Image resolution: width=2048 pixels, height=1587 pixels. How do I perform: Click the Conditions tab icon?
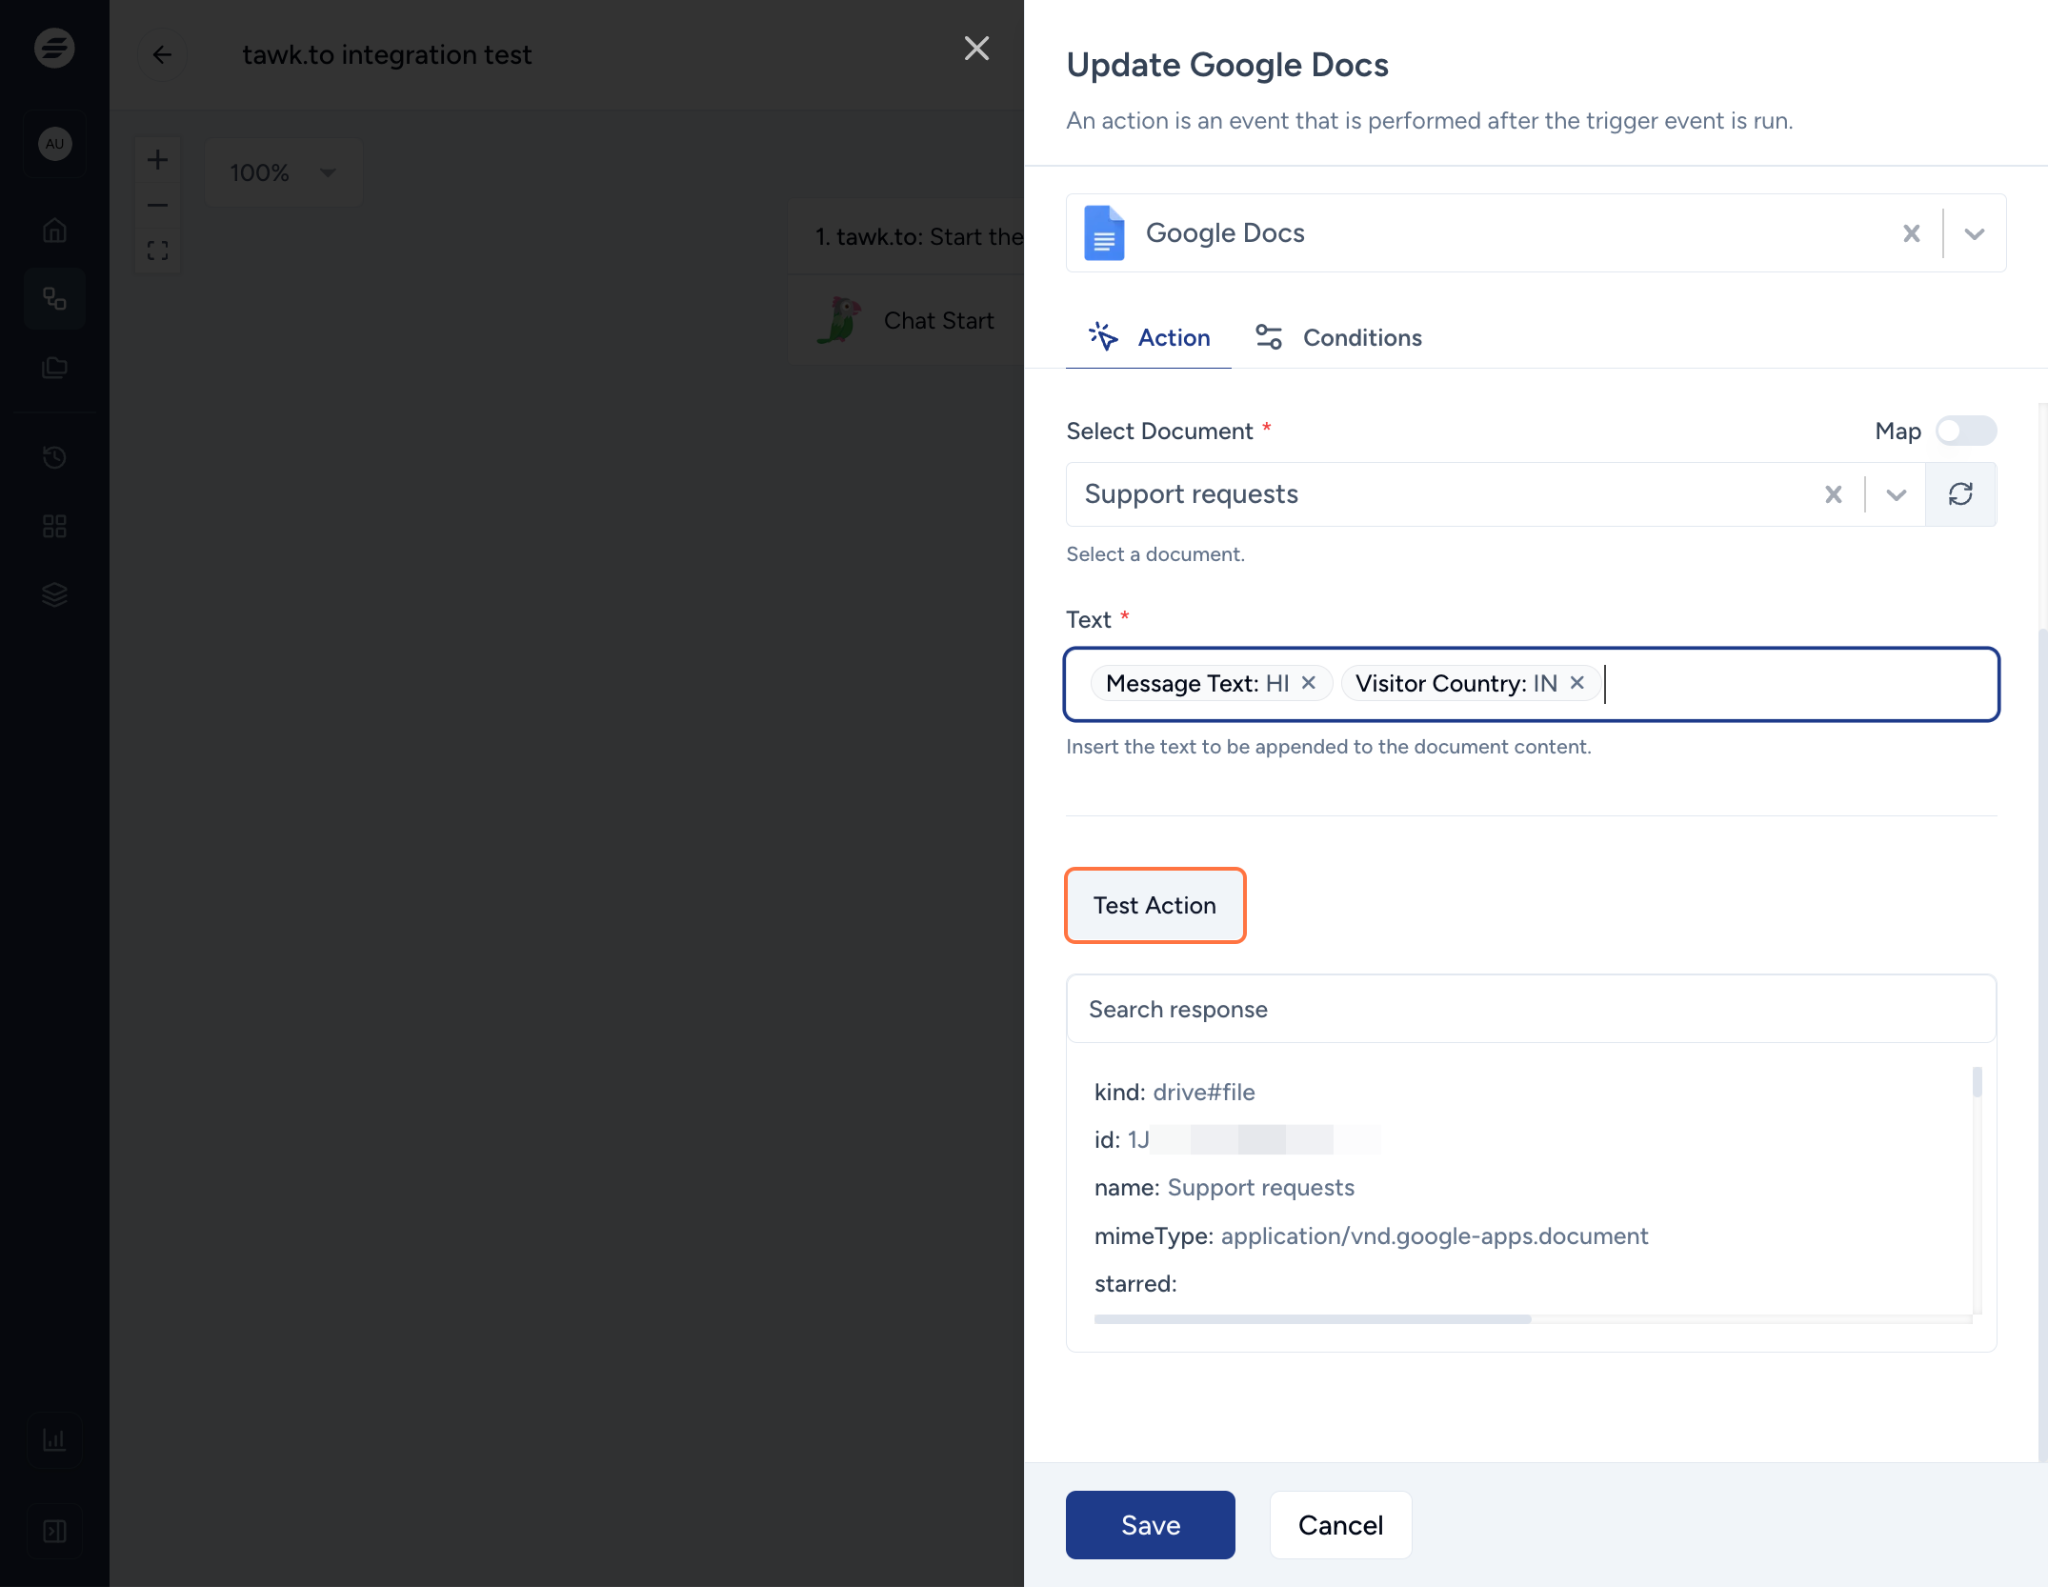pyautogui.click(x=1268, y=337)
